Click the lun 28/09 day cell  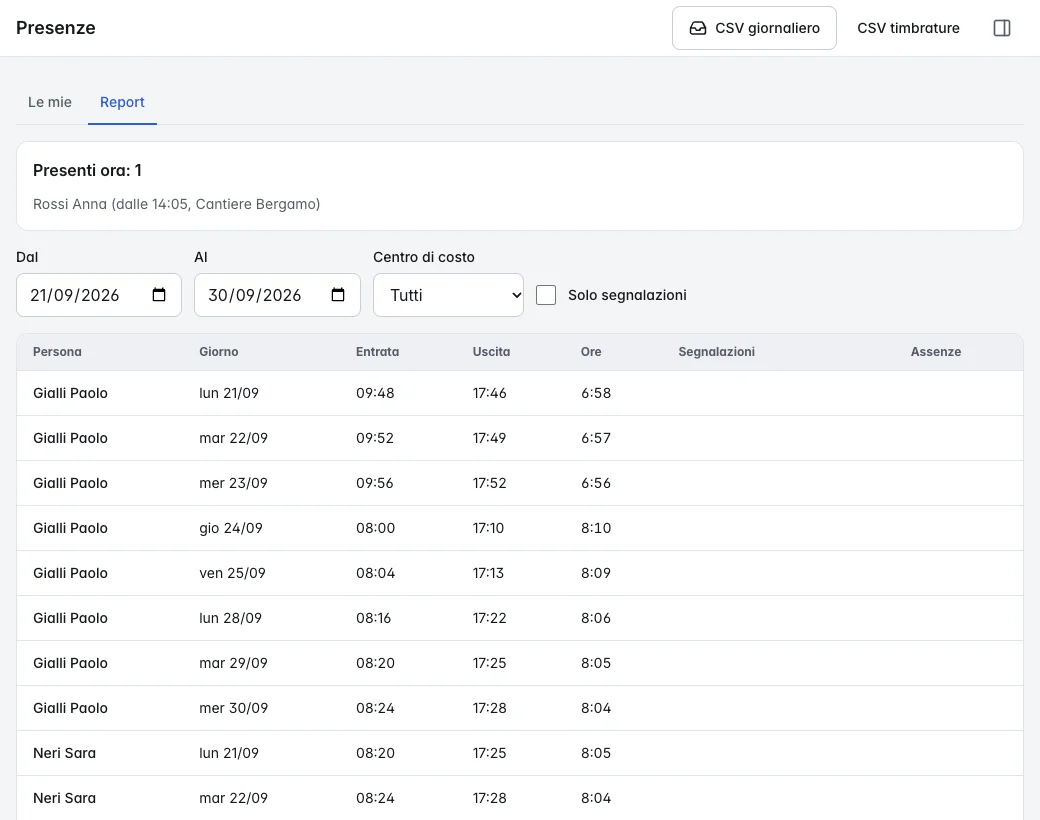point(231,619)
